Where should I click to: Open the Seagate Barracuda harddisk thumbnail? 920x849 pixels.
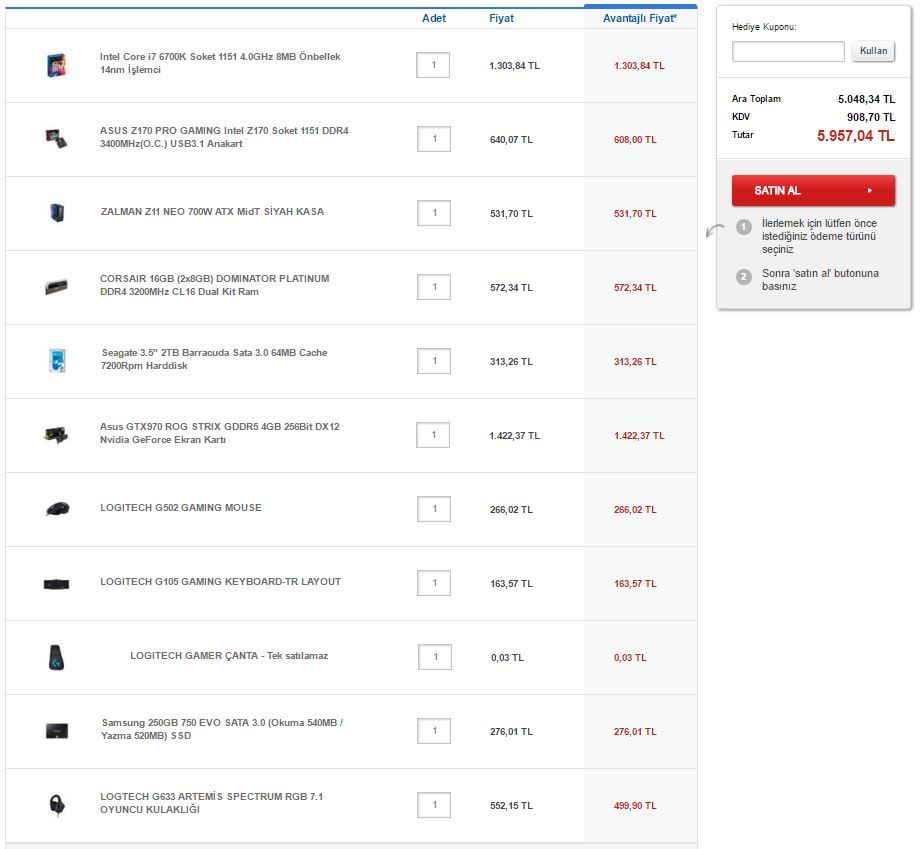point(57,361)
